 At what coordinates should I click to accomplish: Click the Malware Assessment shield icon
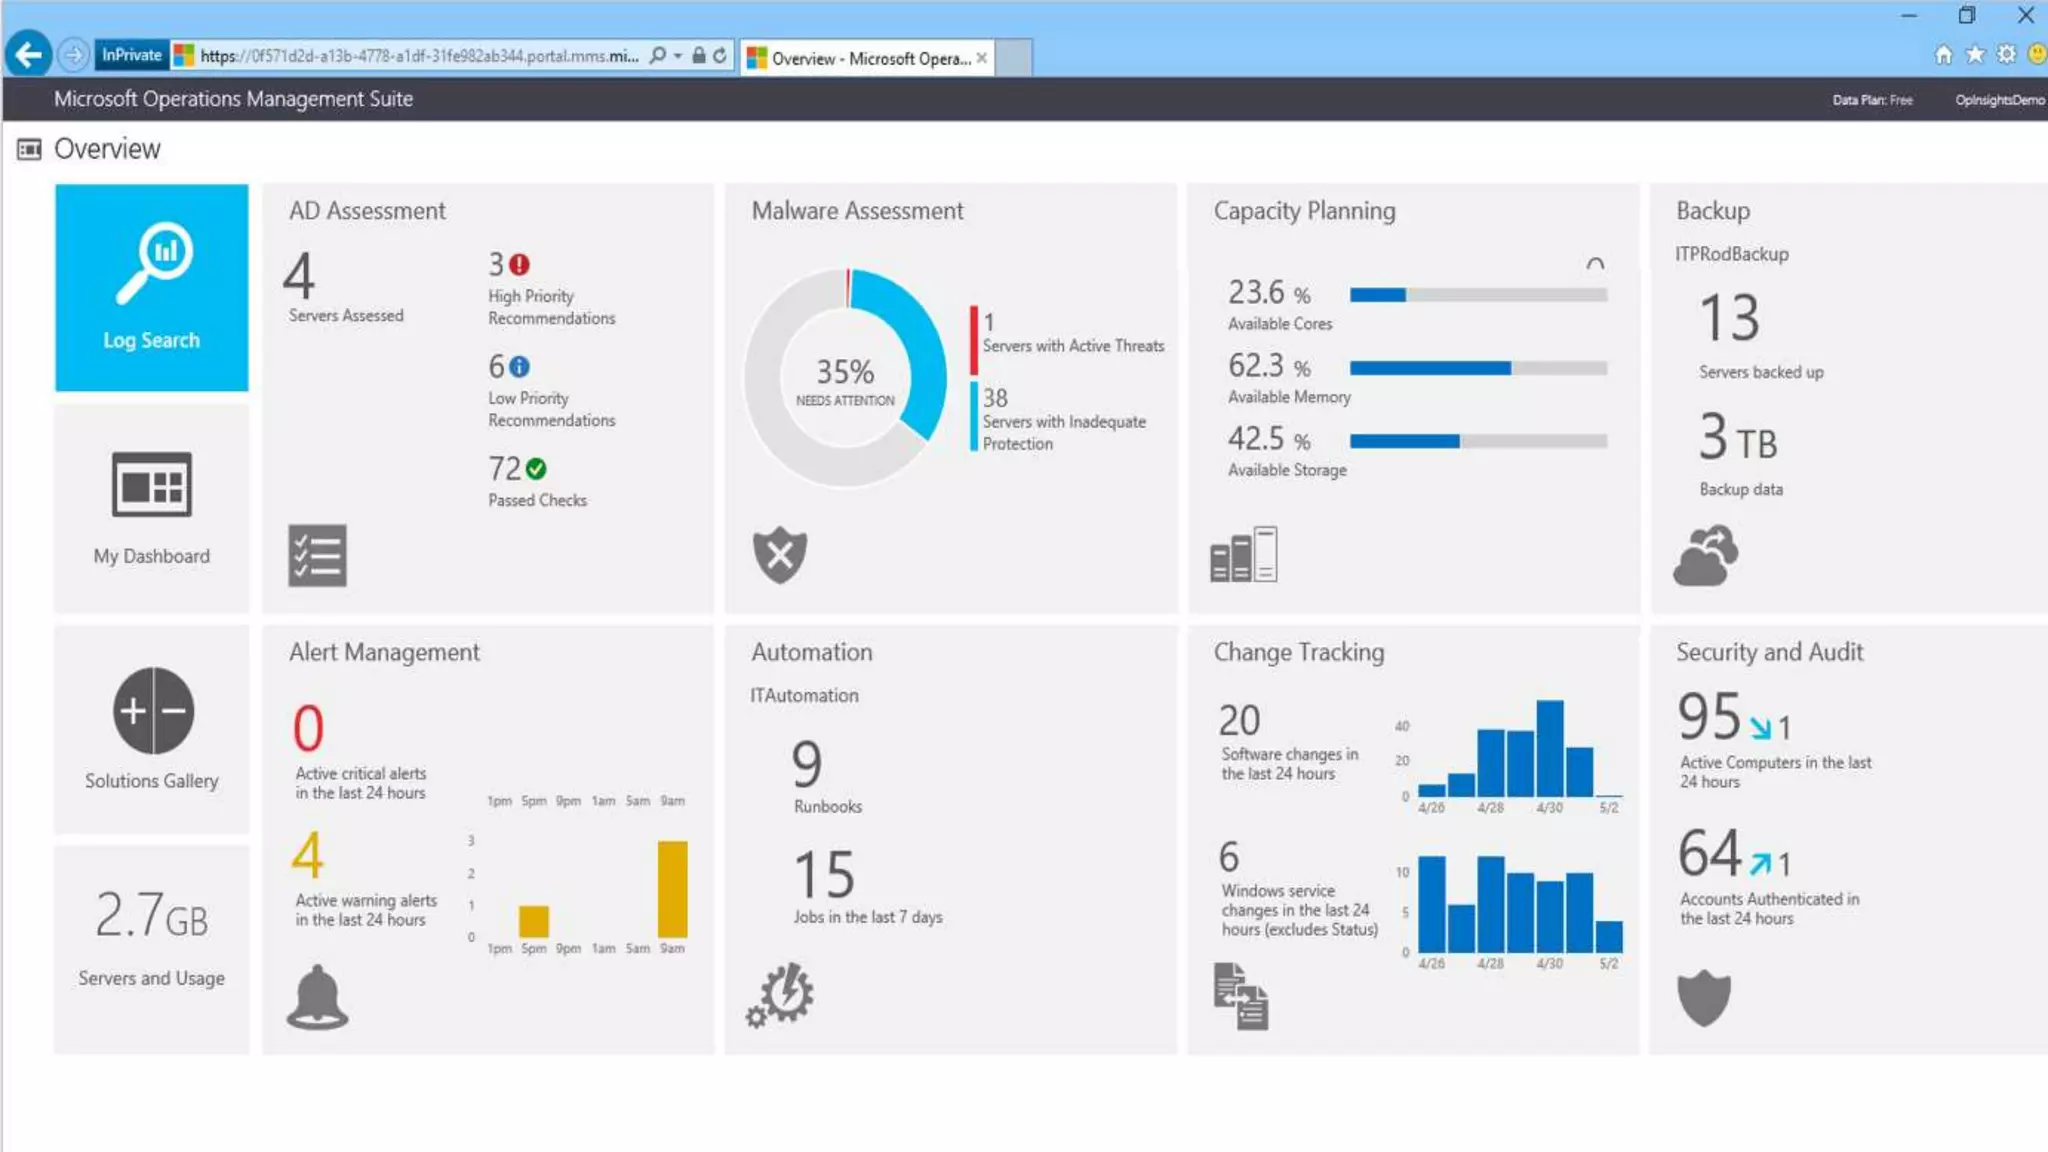[779, 554]
